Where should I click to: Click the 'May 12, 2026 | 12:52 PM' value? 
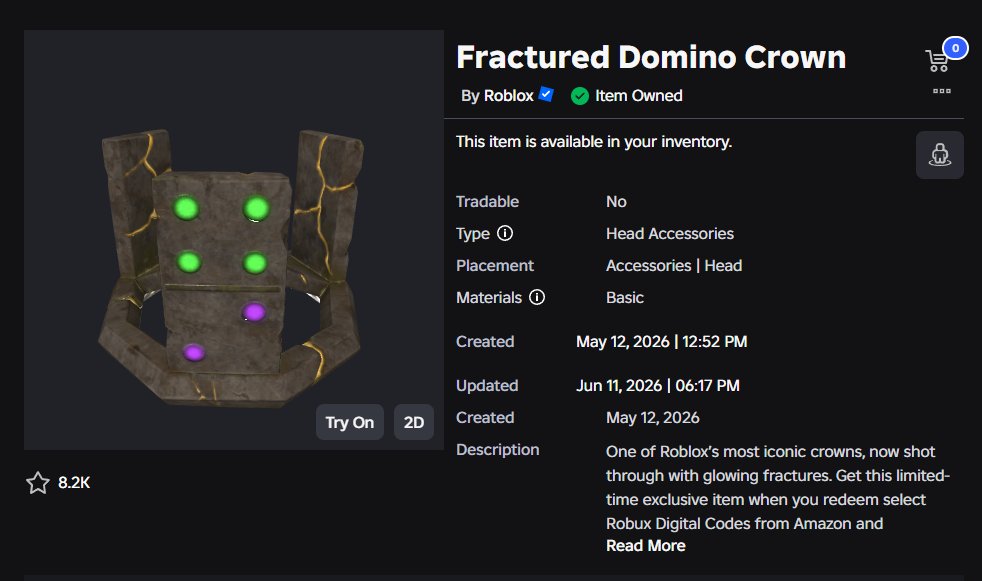(661, 342)
